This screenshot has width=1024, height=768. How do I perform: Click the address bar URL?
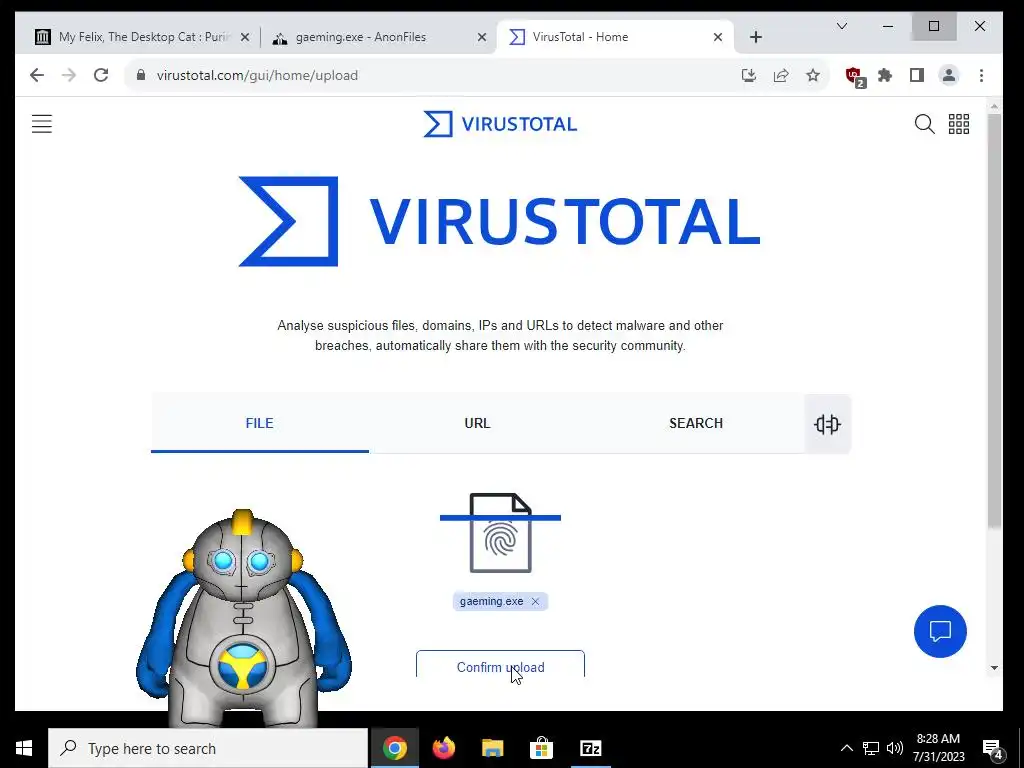pyautogui.click(x=257, y=75)
